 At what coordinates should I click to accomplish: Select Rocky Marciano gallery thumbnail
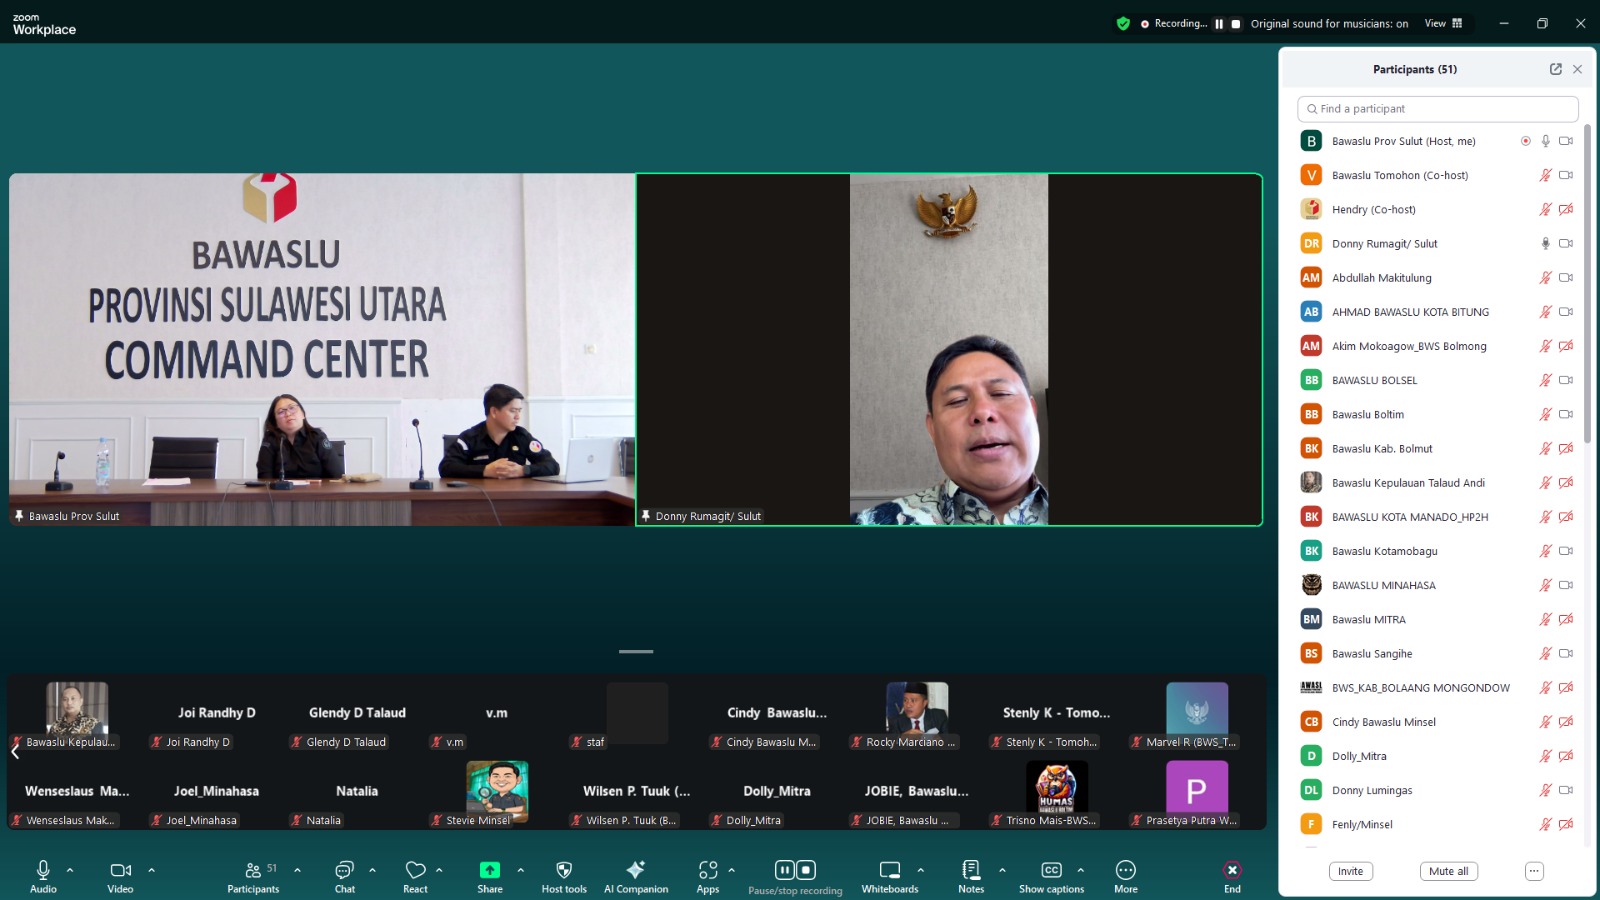(x=917, y=715)
